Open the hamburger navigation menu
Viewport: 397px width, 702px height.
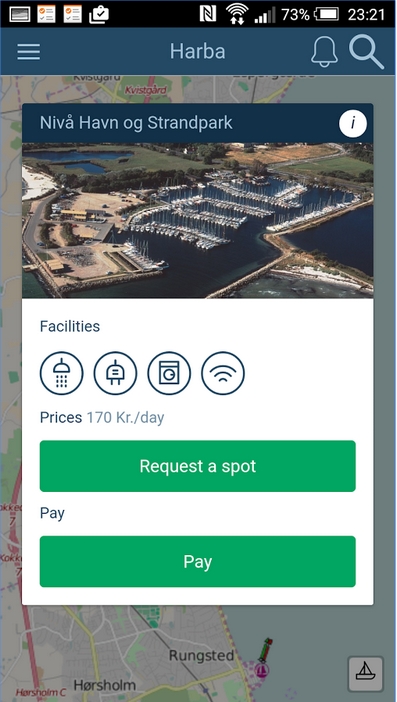(x=29, y=52)
